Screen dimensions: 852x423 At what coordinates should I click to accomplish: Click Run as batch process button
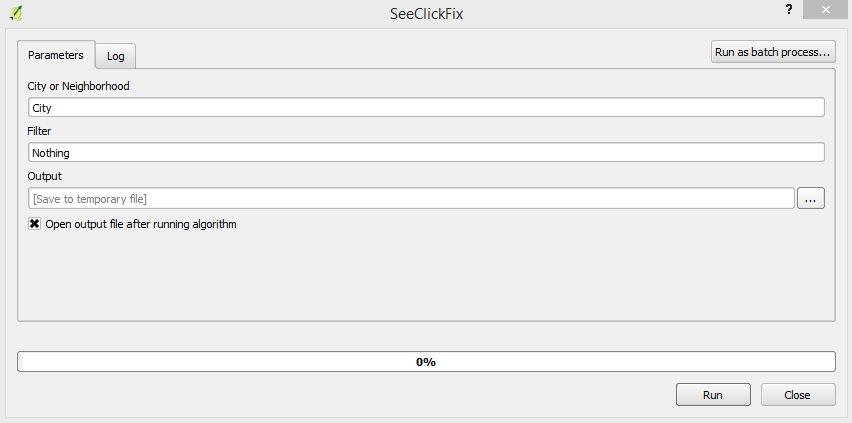point(773,51)
